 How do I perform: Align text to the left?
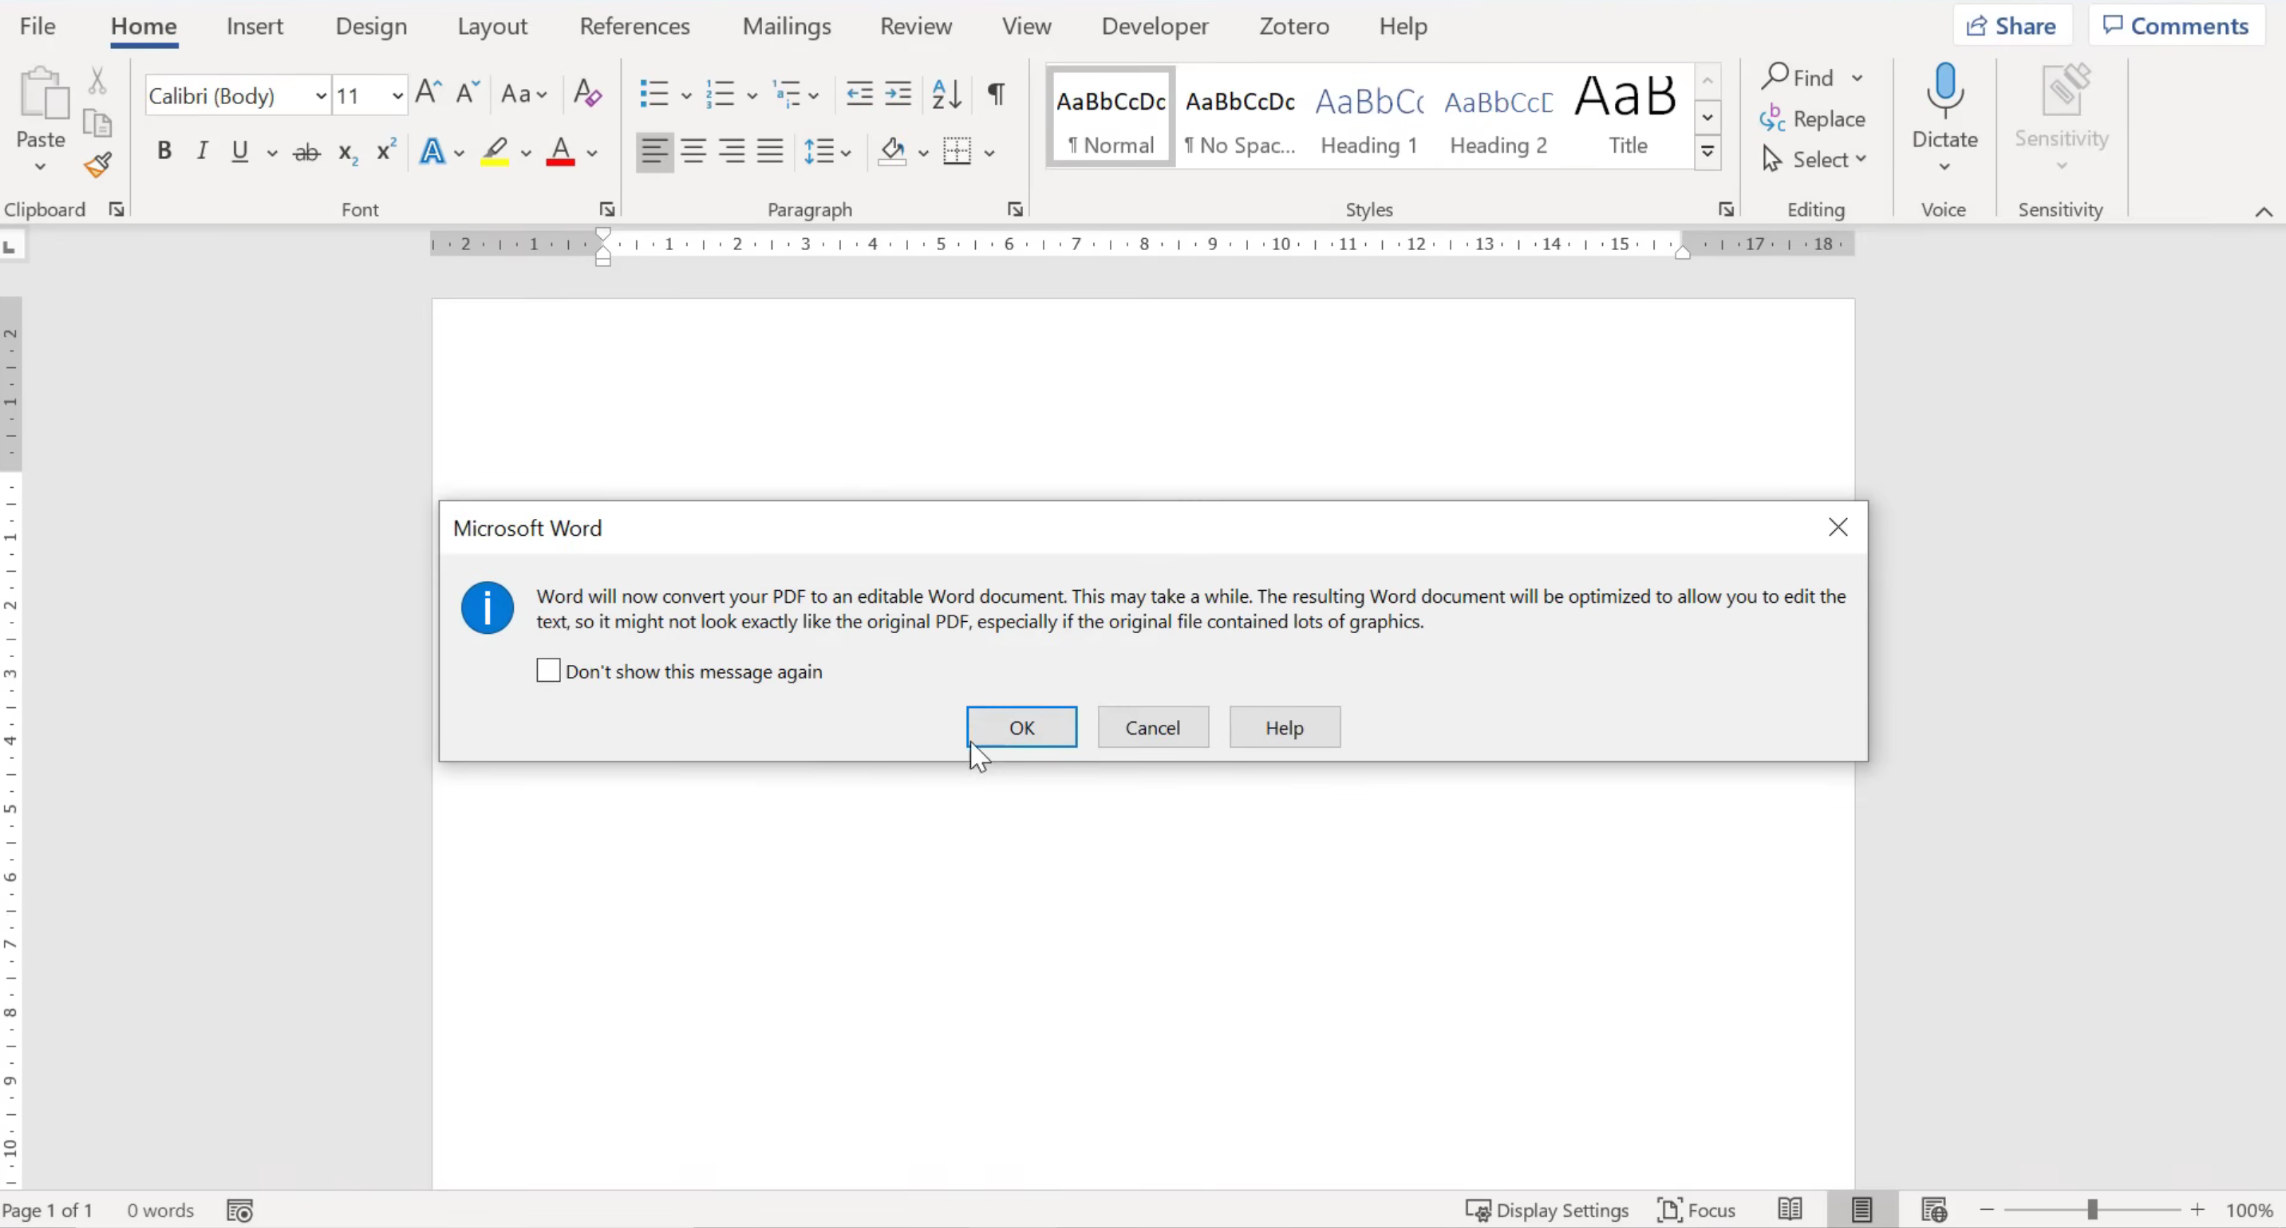(654, 152)
